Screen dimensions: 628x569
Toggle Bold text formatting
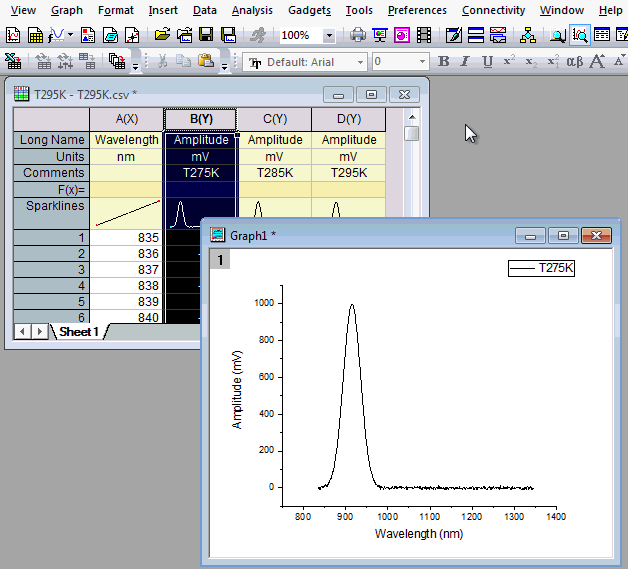(x=444, y=62)
